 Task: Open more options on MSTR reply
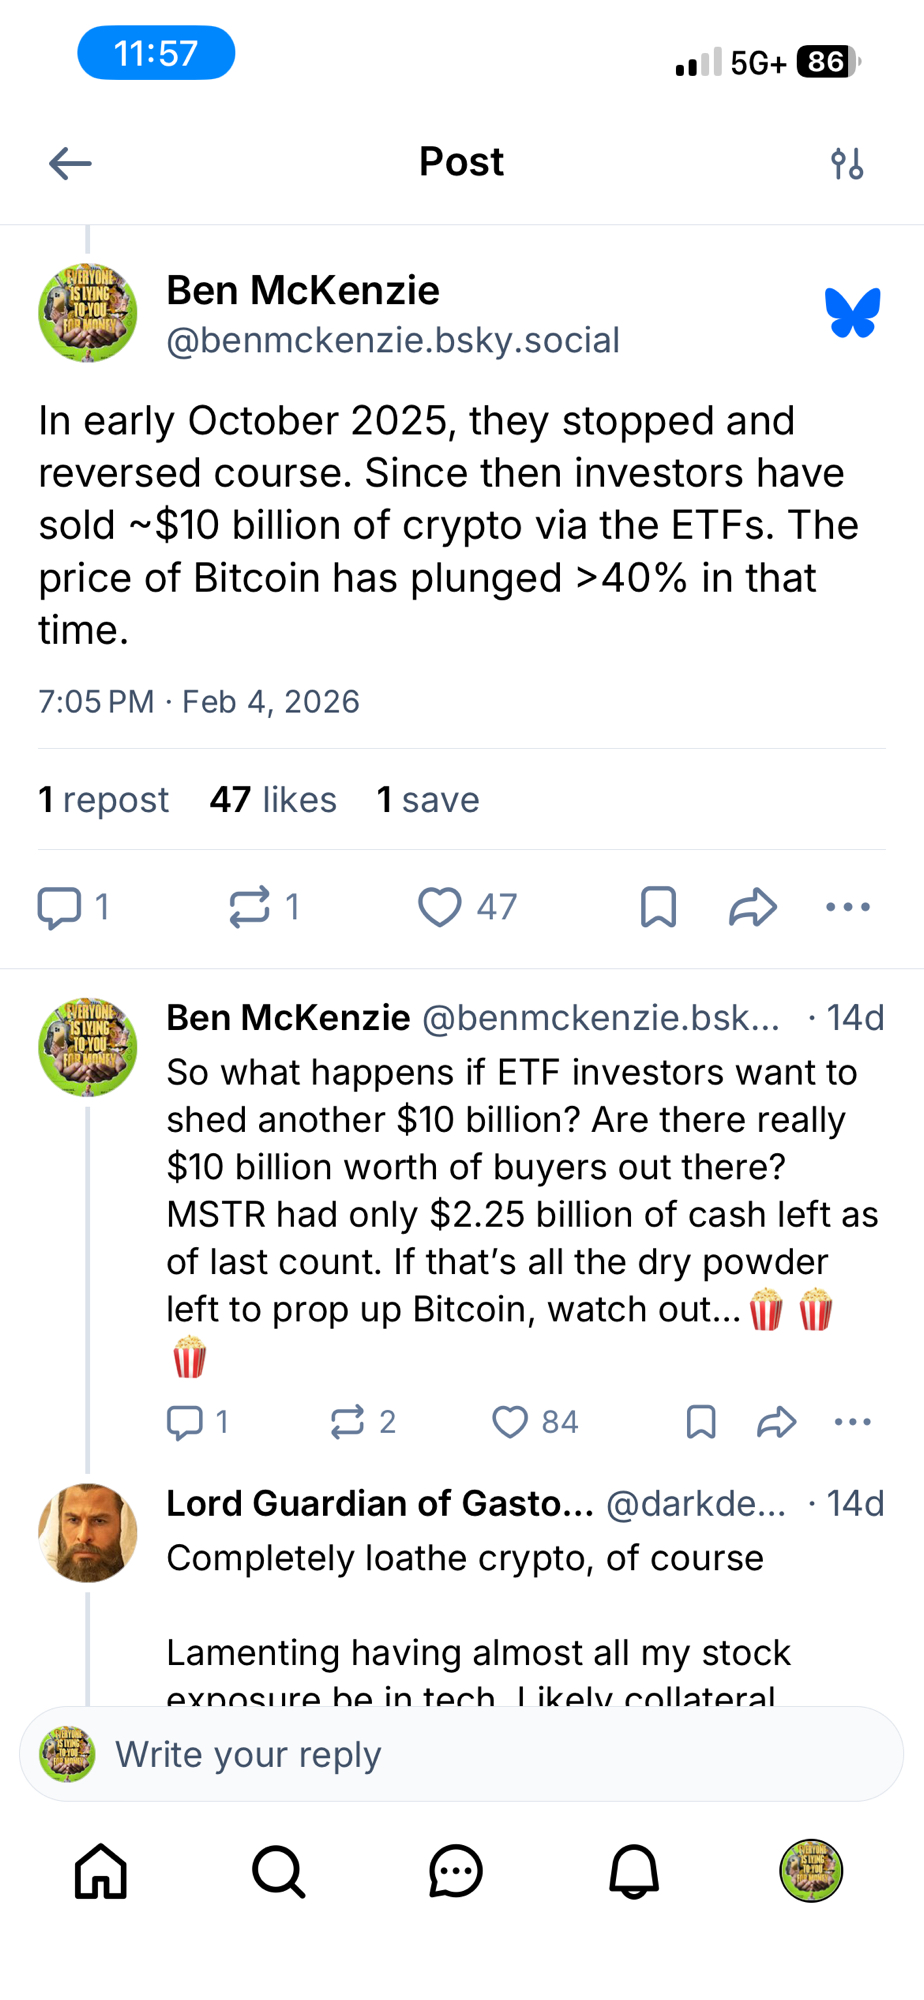click(852, 1422)
